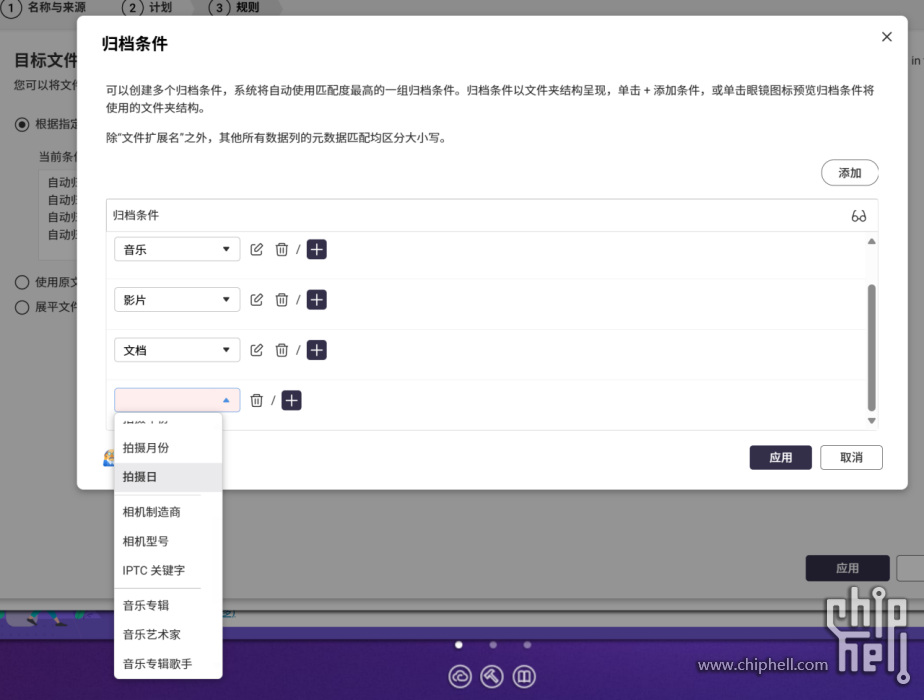924x700 pixels.
Task: Open the 影片 condition dropdown
Action: pos(177,300)
